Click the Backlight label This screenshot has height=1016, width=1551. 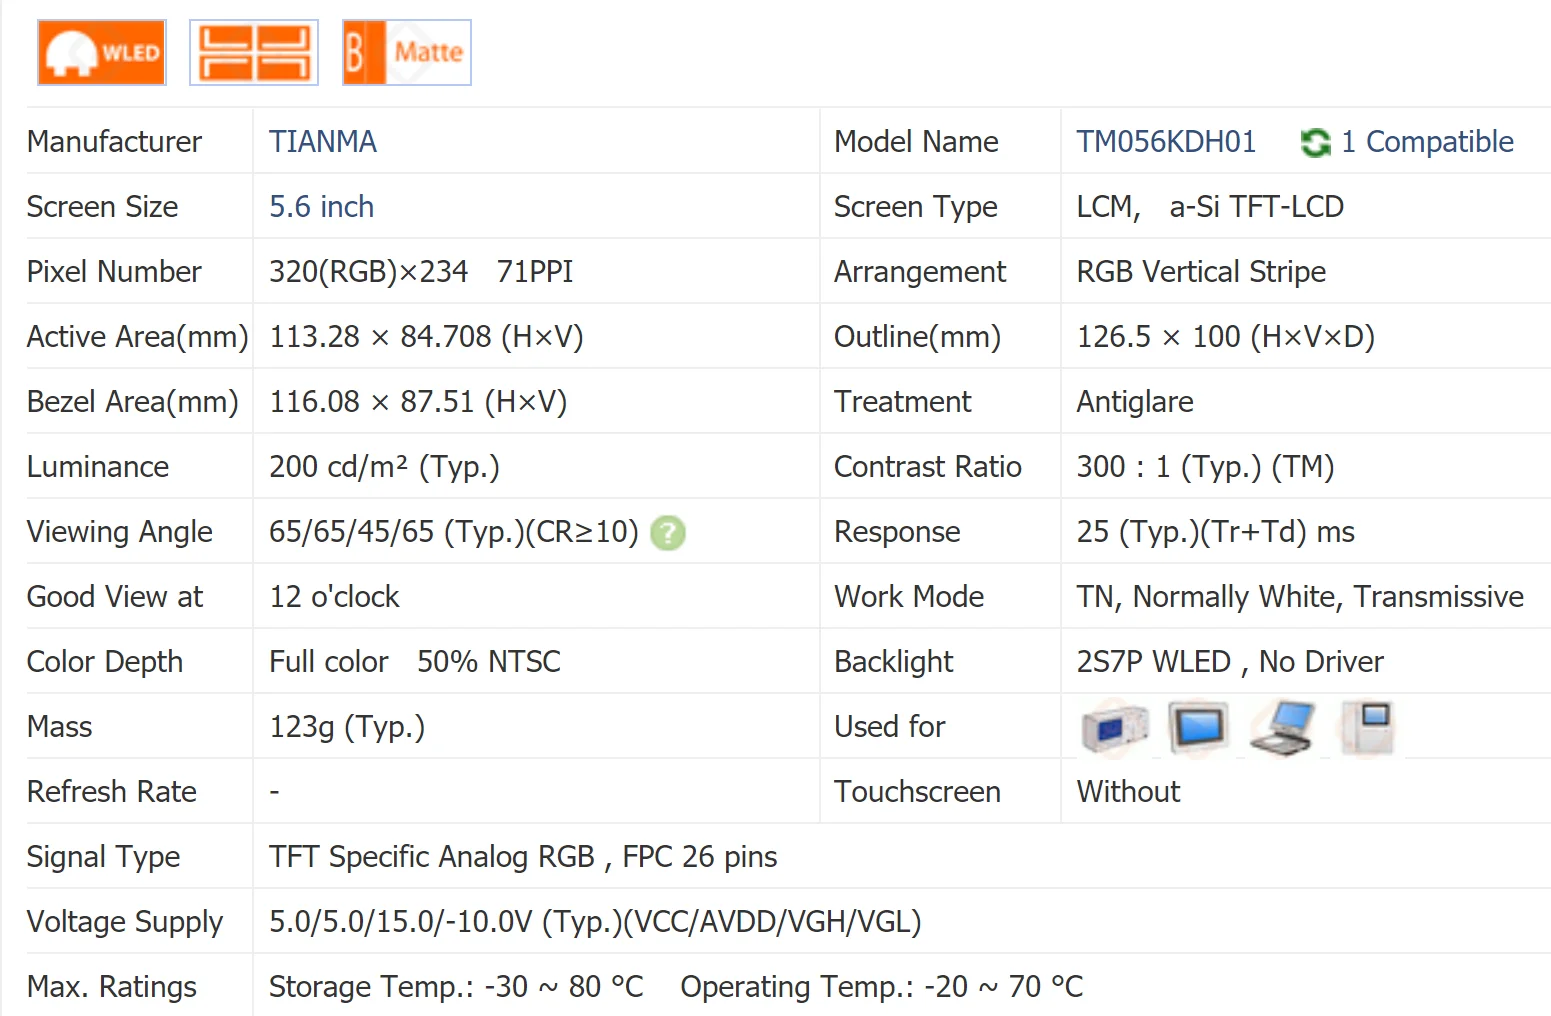[894, 662]
